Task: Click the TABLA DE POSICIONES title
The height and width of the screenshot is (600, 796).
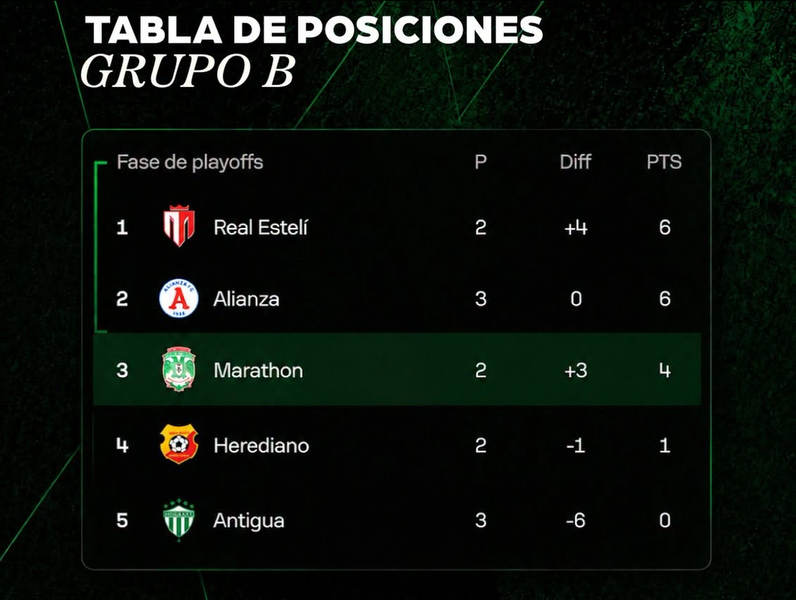Action: (x=314, y=30)
